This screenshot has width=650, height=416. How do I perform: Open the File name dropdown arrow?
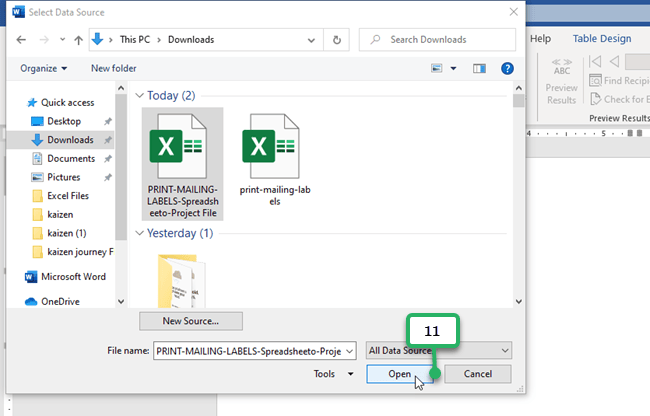pyautogui.click(x=350, y=351)
